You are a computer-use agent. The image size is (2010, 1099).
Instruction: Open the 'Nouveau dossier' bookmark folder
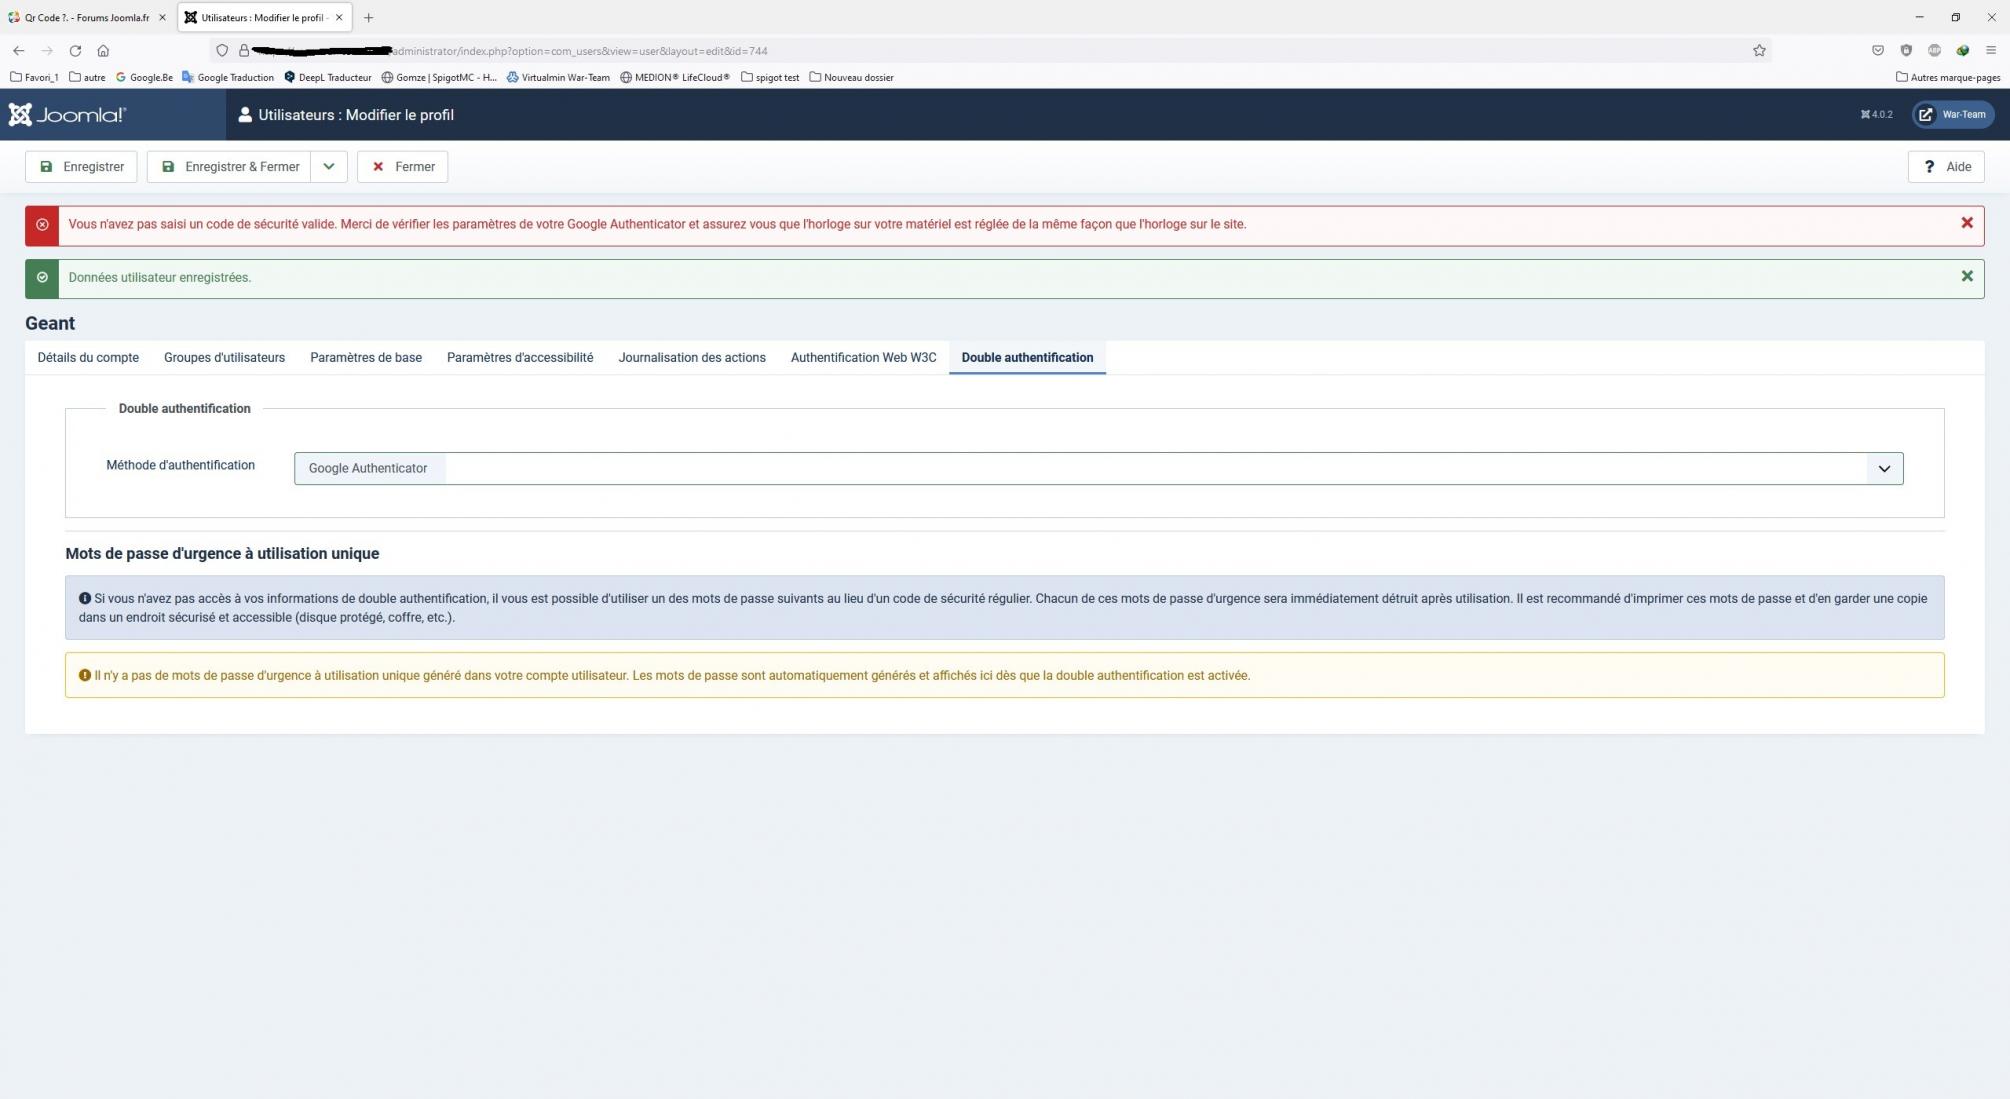(x=851, y=77)
